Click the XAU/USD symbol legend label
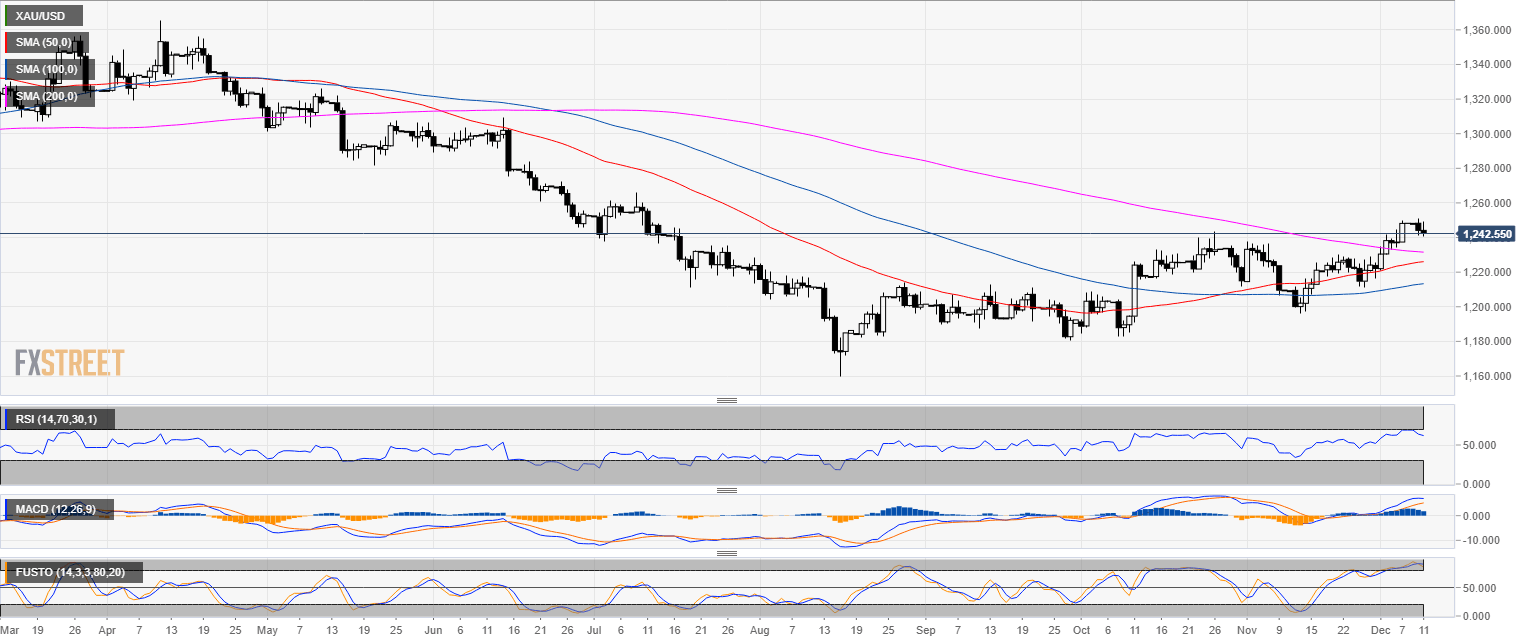This screenshot has height=643, width=1531. pyautogui.click(x=42, y=17)
